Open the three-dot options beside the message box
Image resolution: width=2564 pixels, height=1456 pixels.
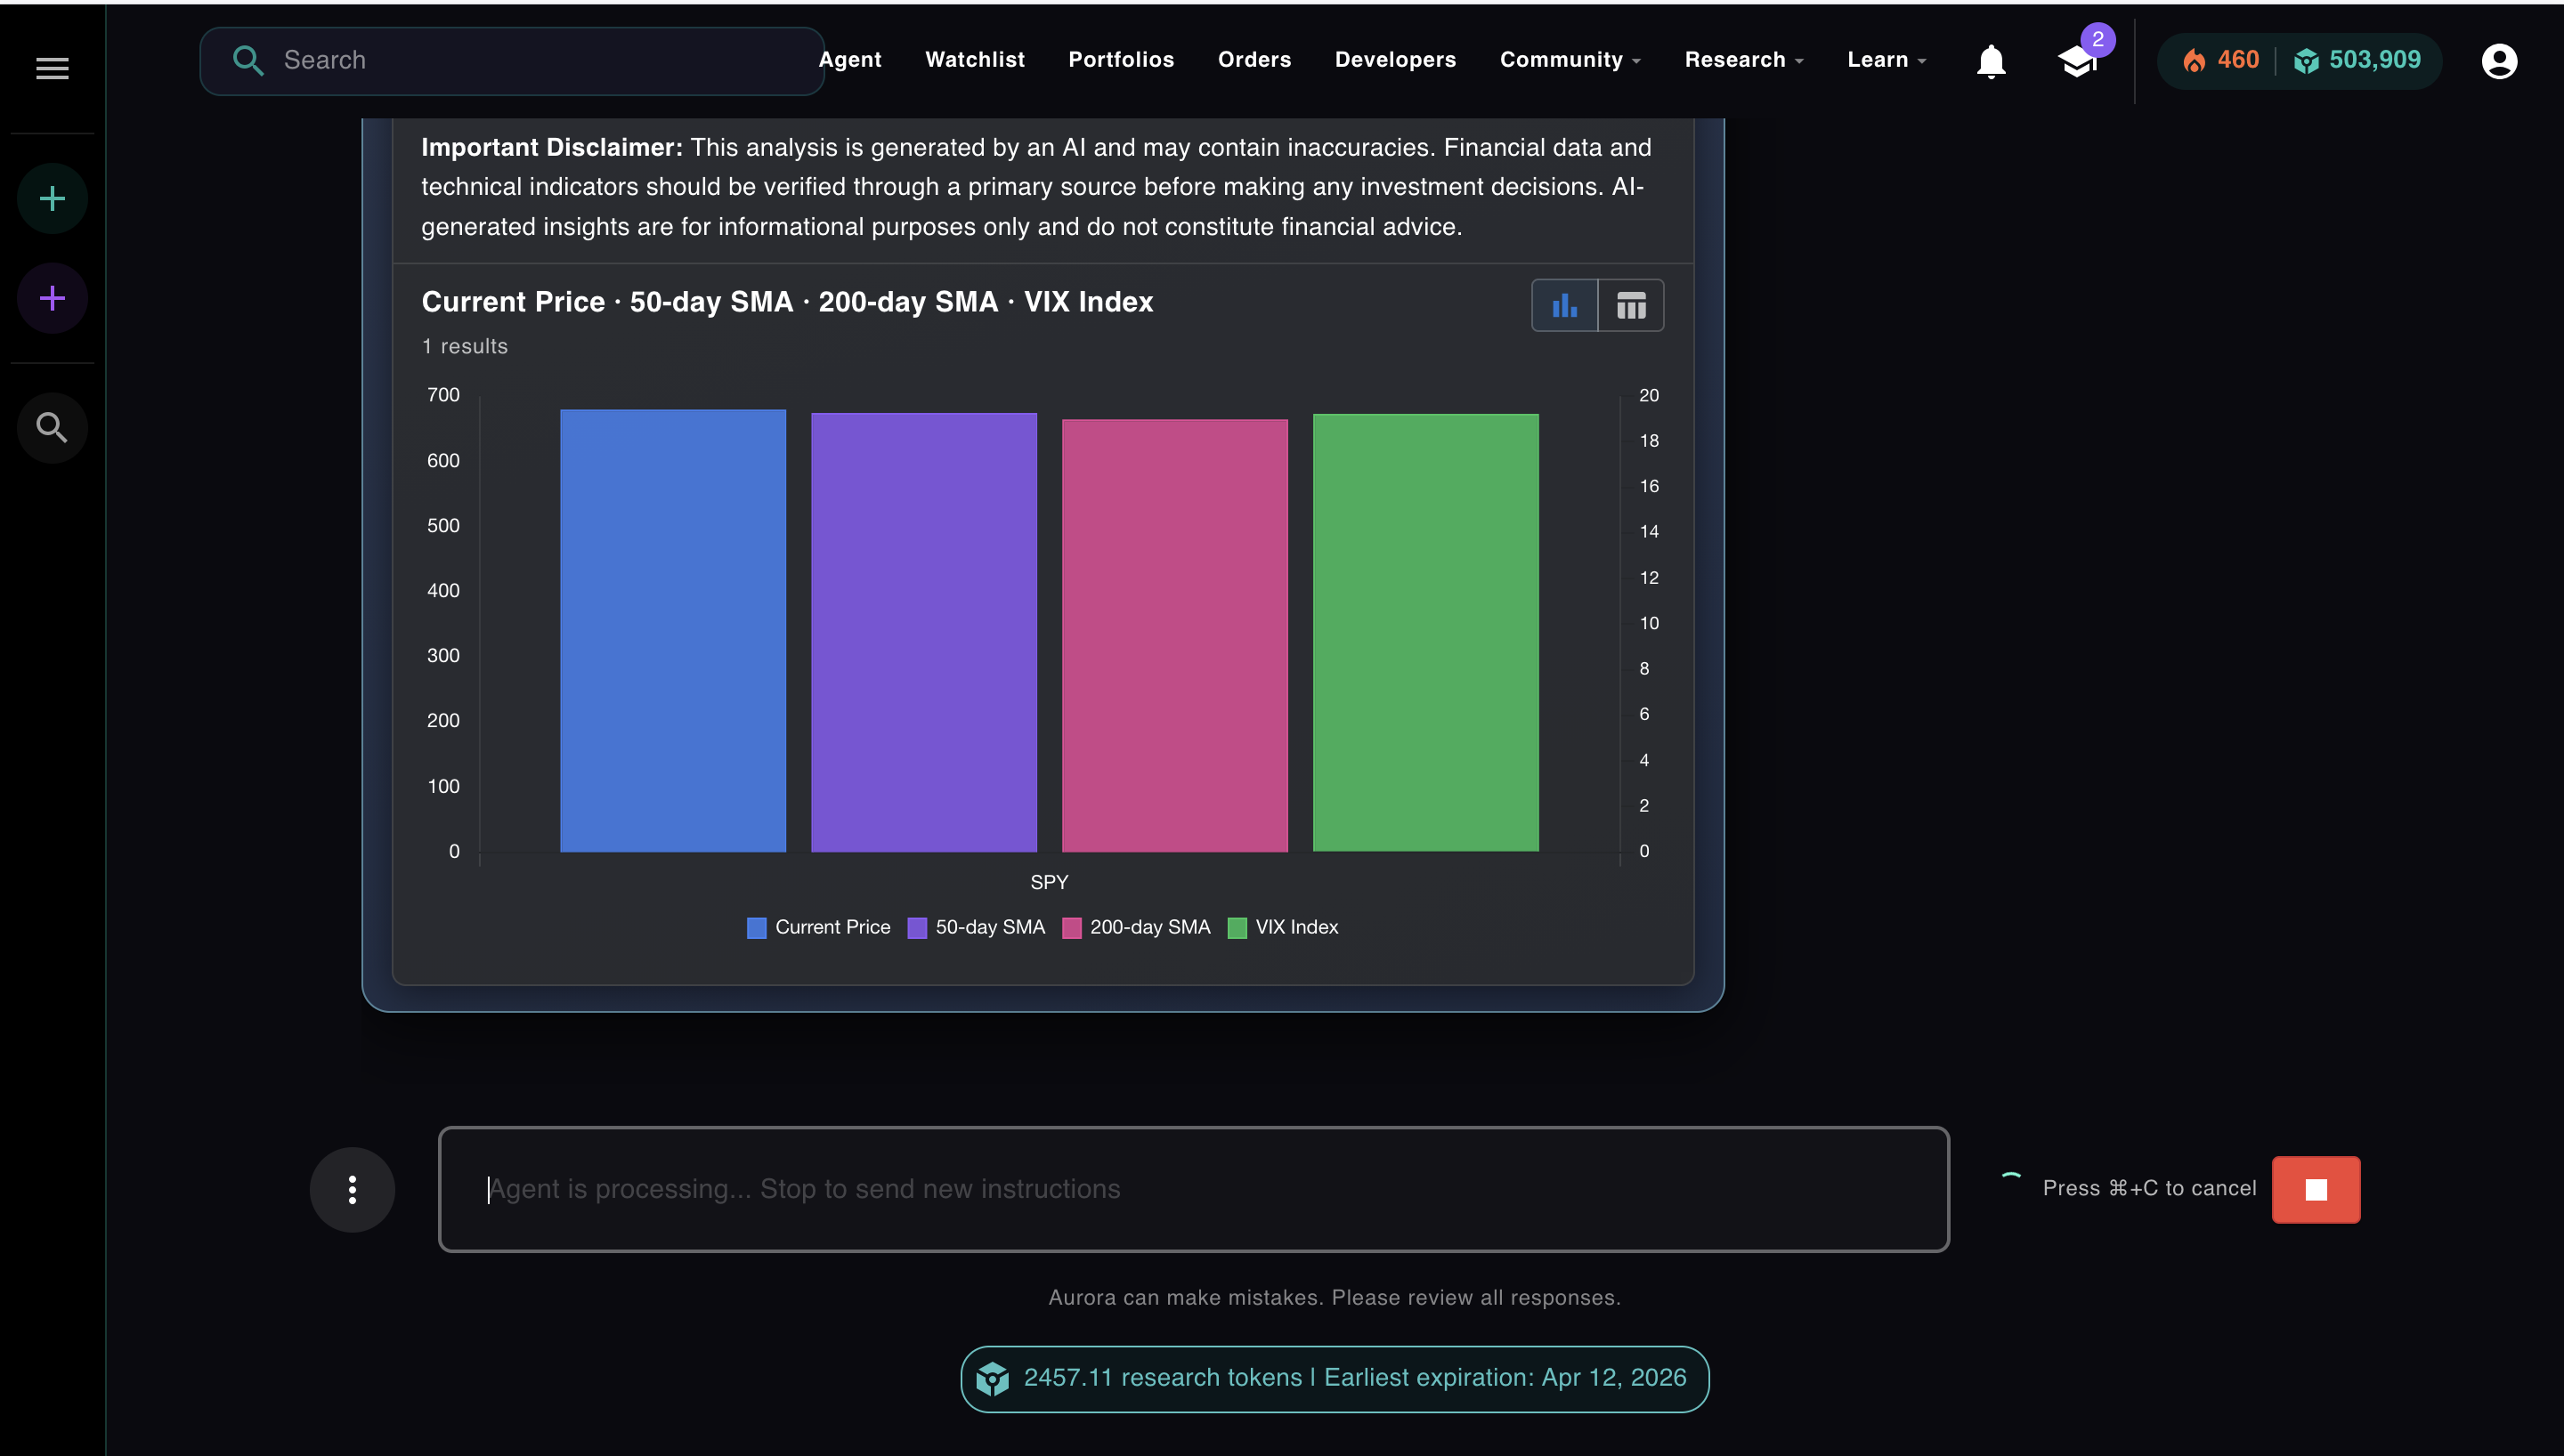pyautogui.click(x=352, y=1189)
